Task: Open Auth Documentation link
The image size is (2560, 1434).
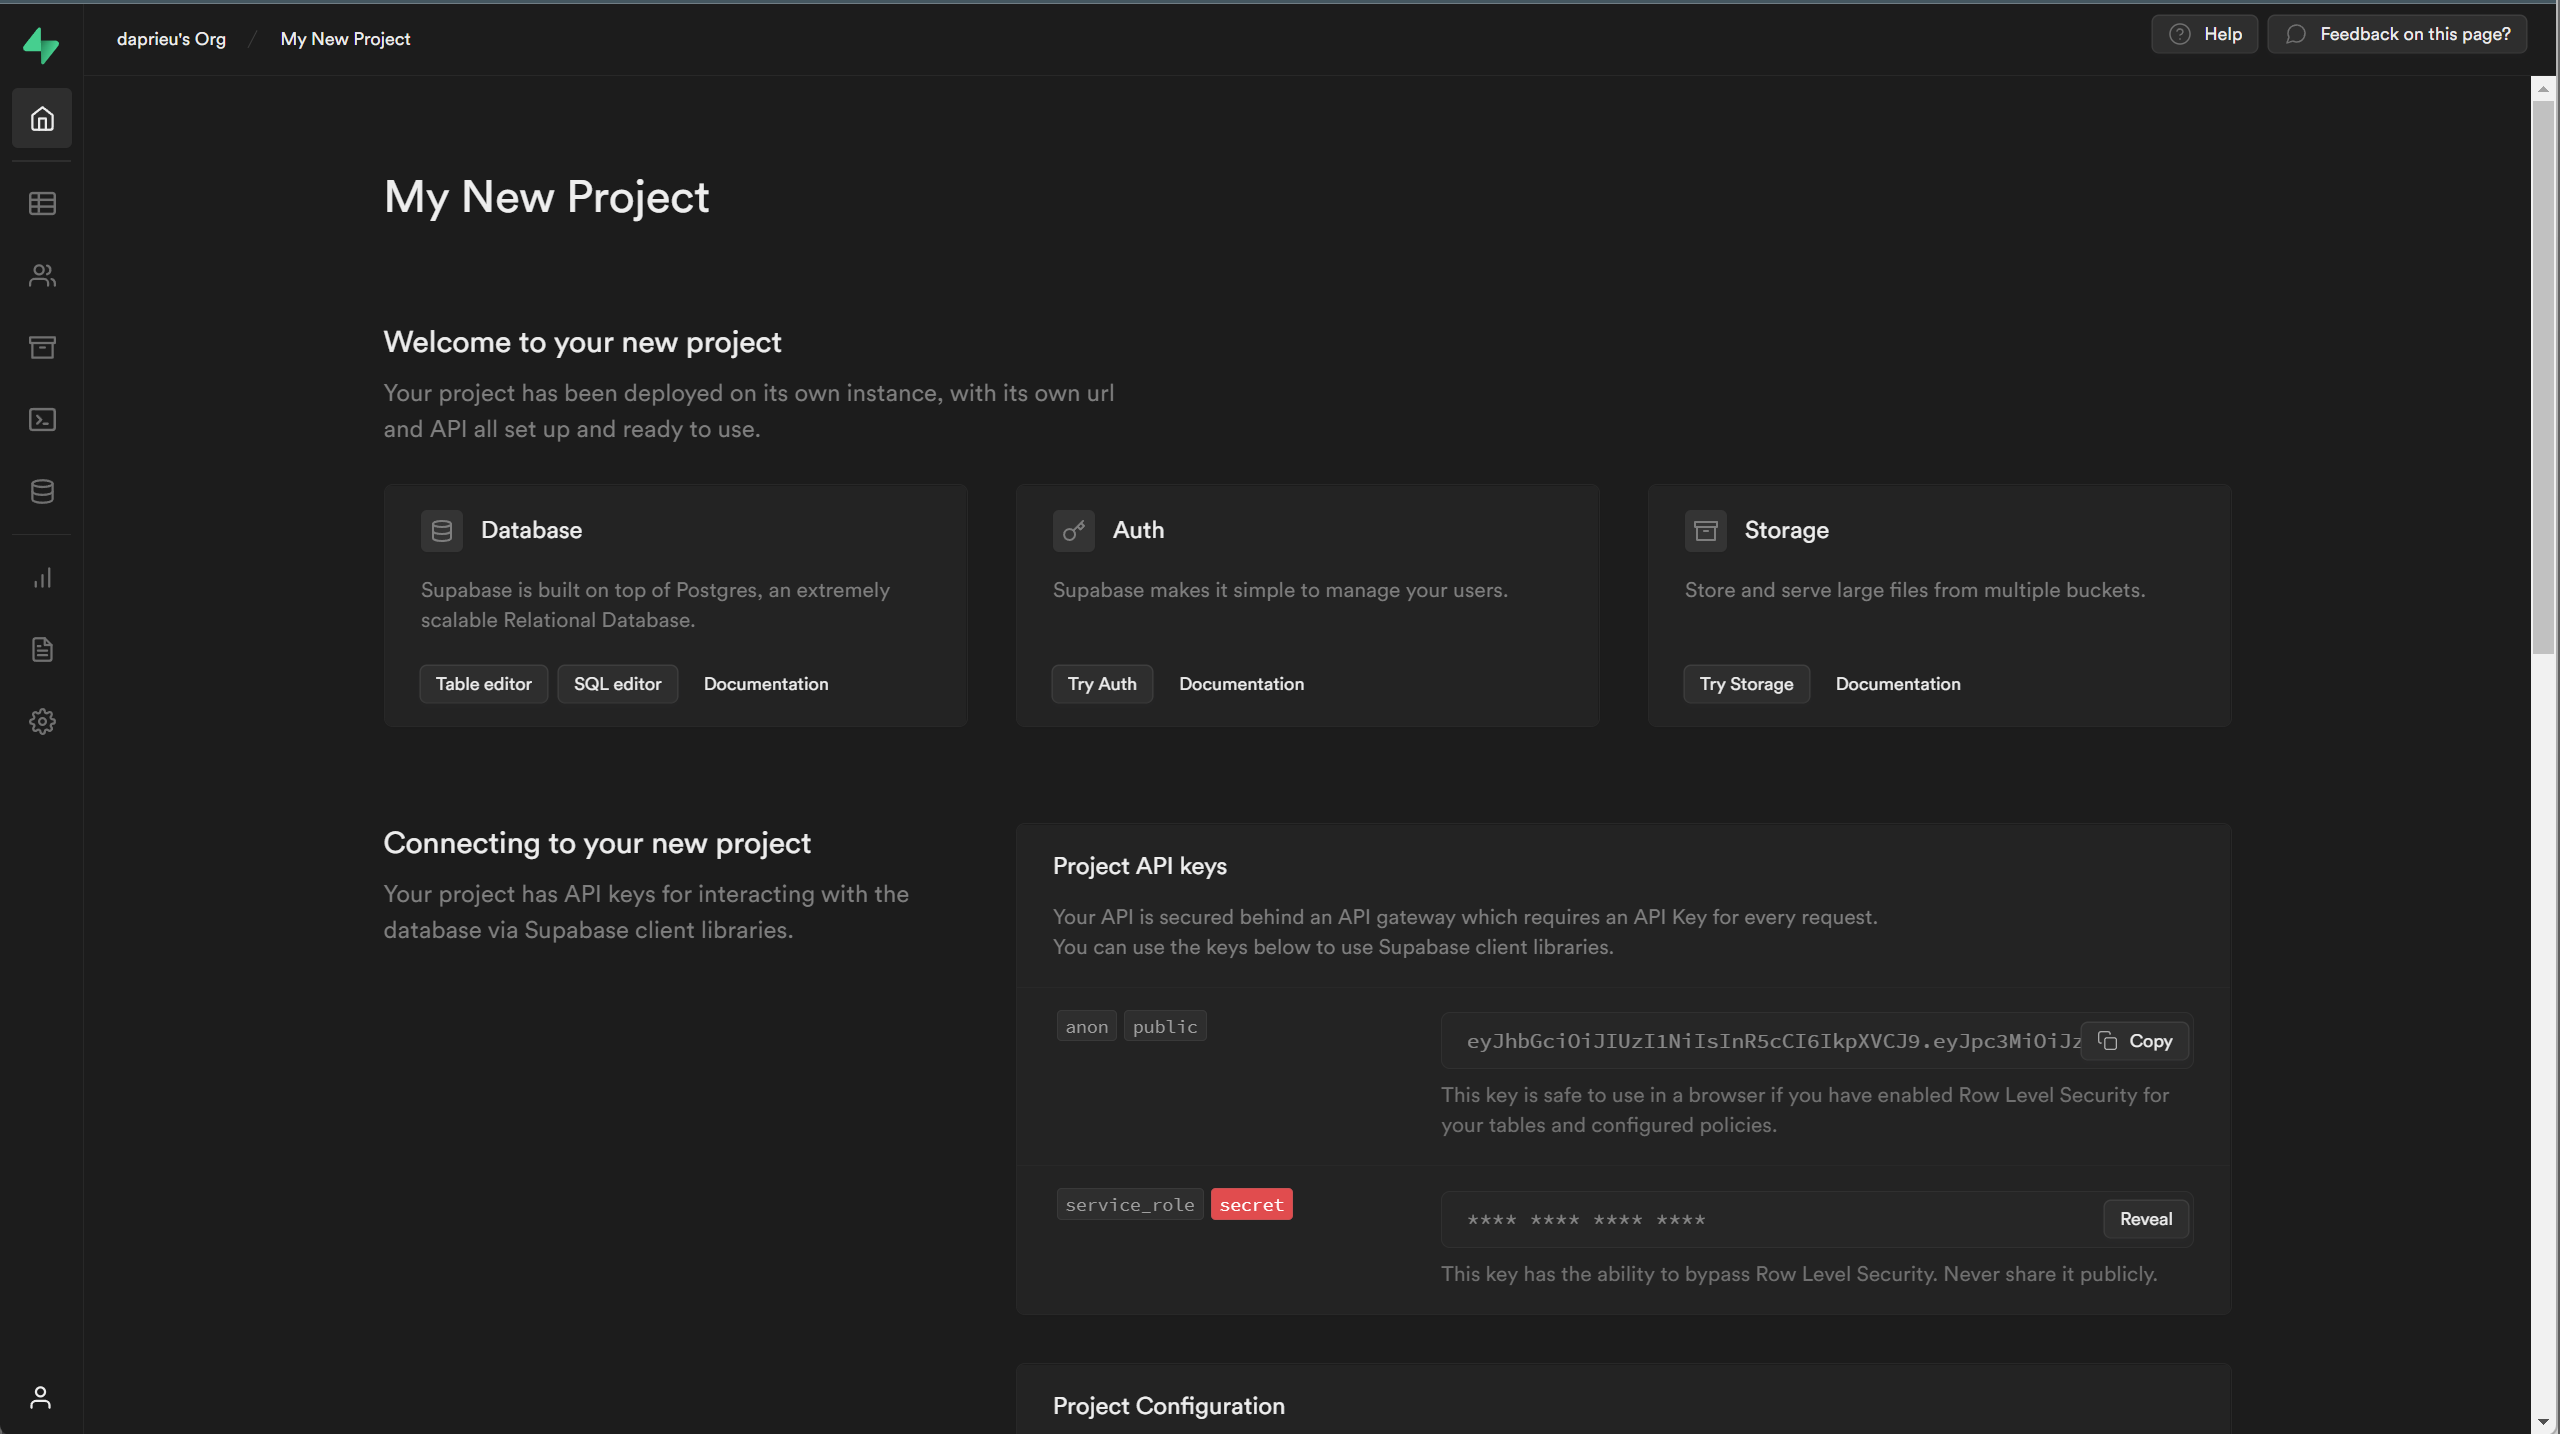Action: click(1241, 684)
